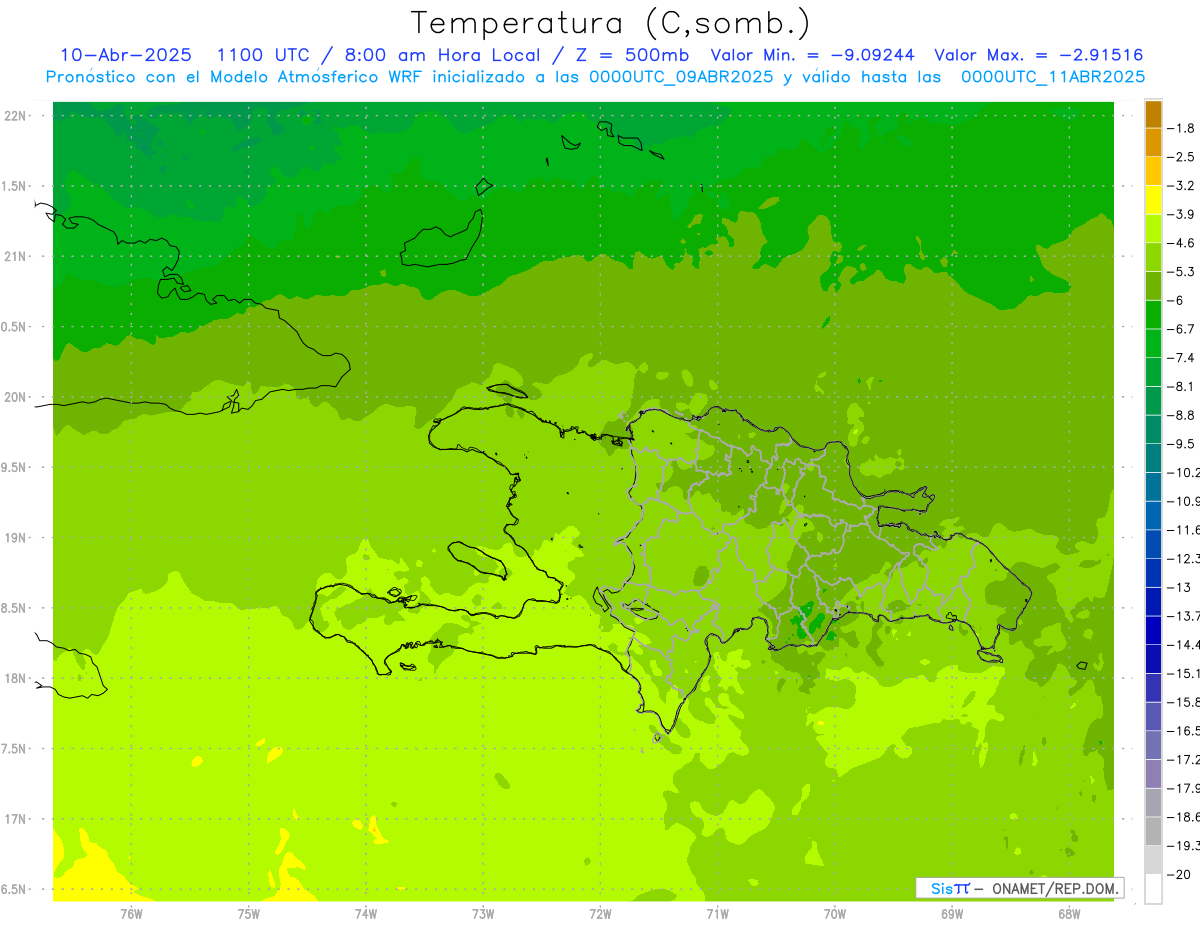
Task: Click the "19N" latitude axis label
Action: (x=15, y=538)
